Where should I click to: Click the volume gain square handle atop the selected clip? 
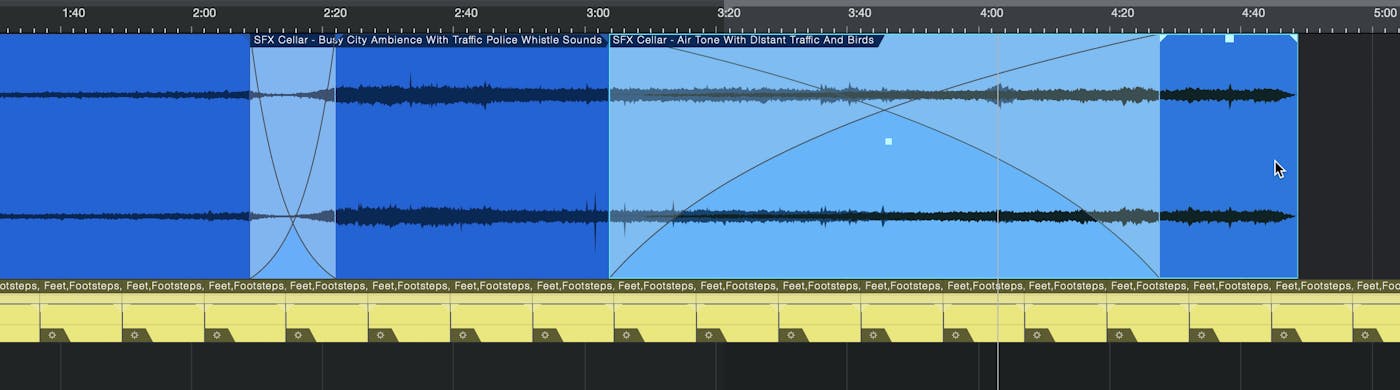point(1229,38)
